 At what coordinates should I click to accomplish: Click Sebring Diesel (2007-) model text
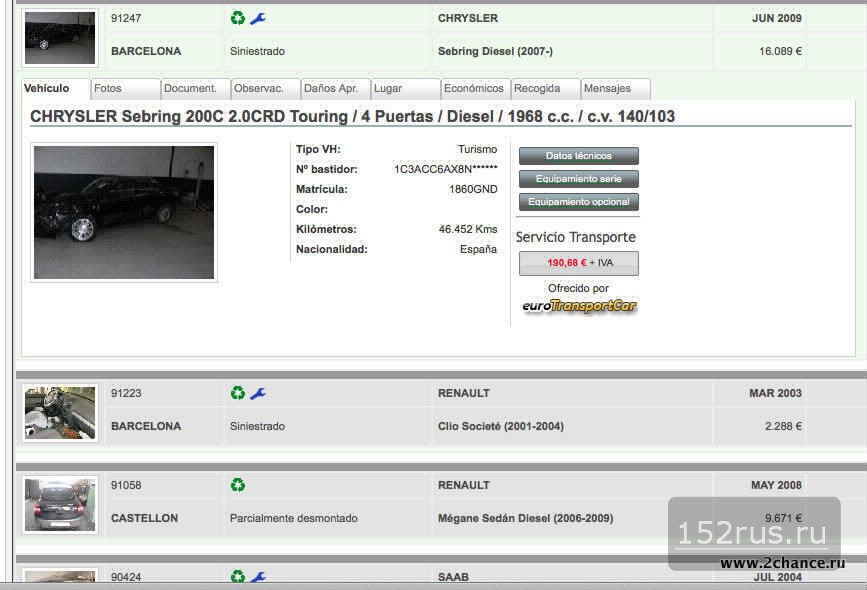click(x=495, y=51)
